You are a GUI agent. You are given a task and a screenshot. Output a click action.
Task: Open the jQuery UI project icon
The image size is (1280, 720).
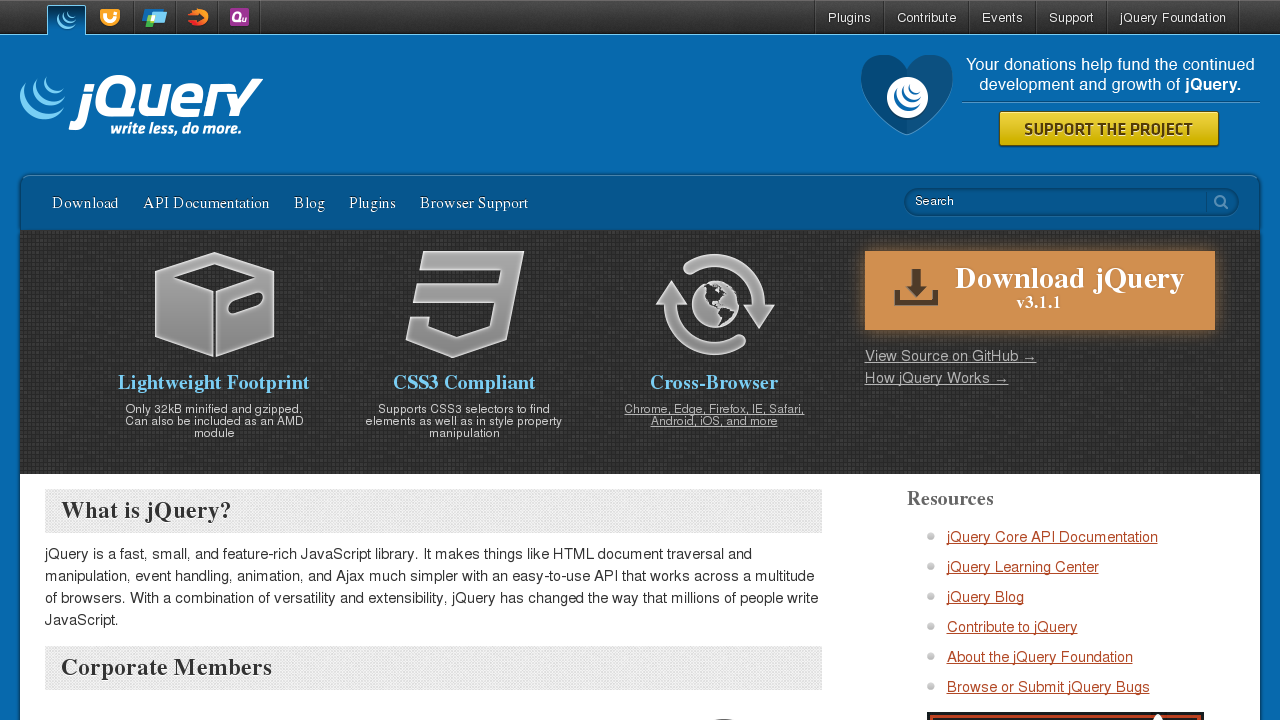click(x=110, y=17)
